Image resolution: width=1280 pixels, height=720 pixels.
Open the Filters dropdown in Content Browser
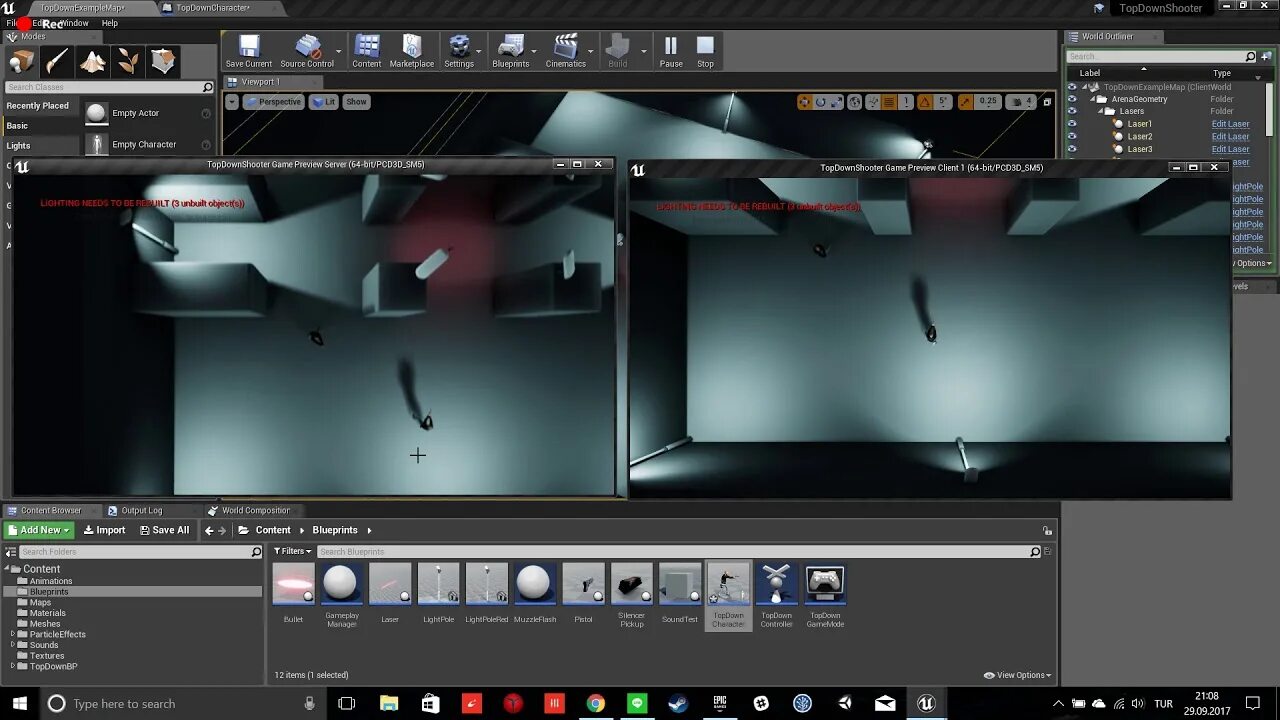(293, 551)
